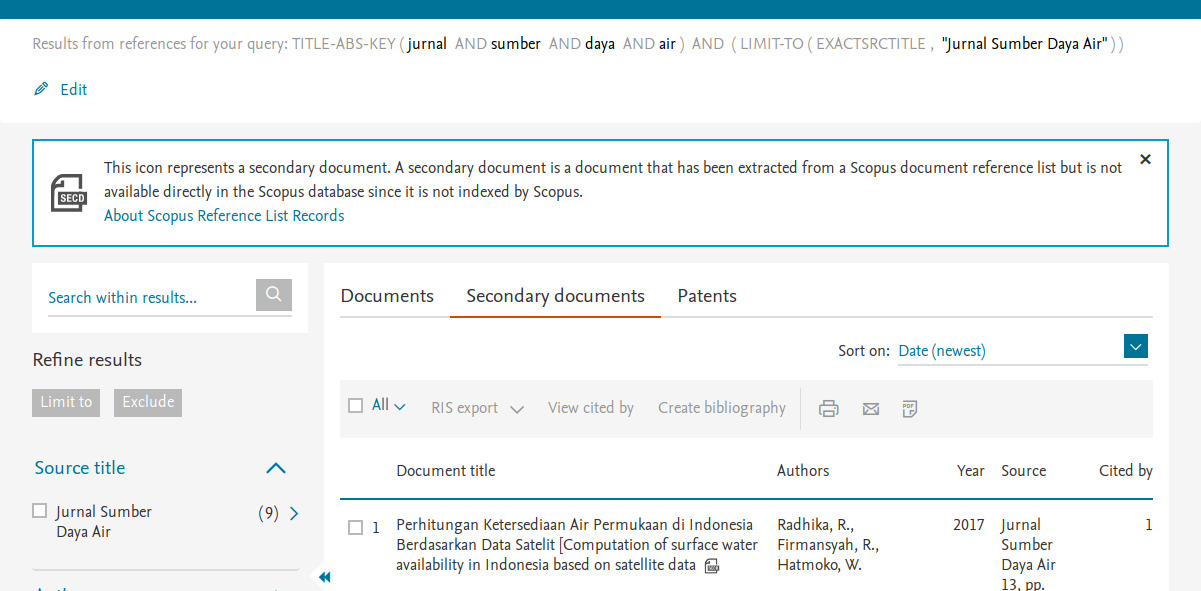Click the pencil icon next to Edit

[x=39, y=89]
